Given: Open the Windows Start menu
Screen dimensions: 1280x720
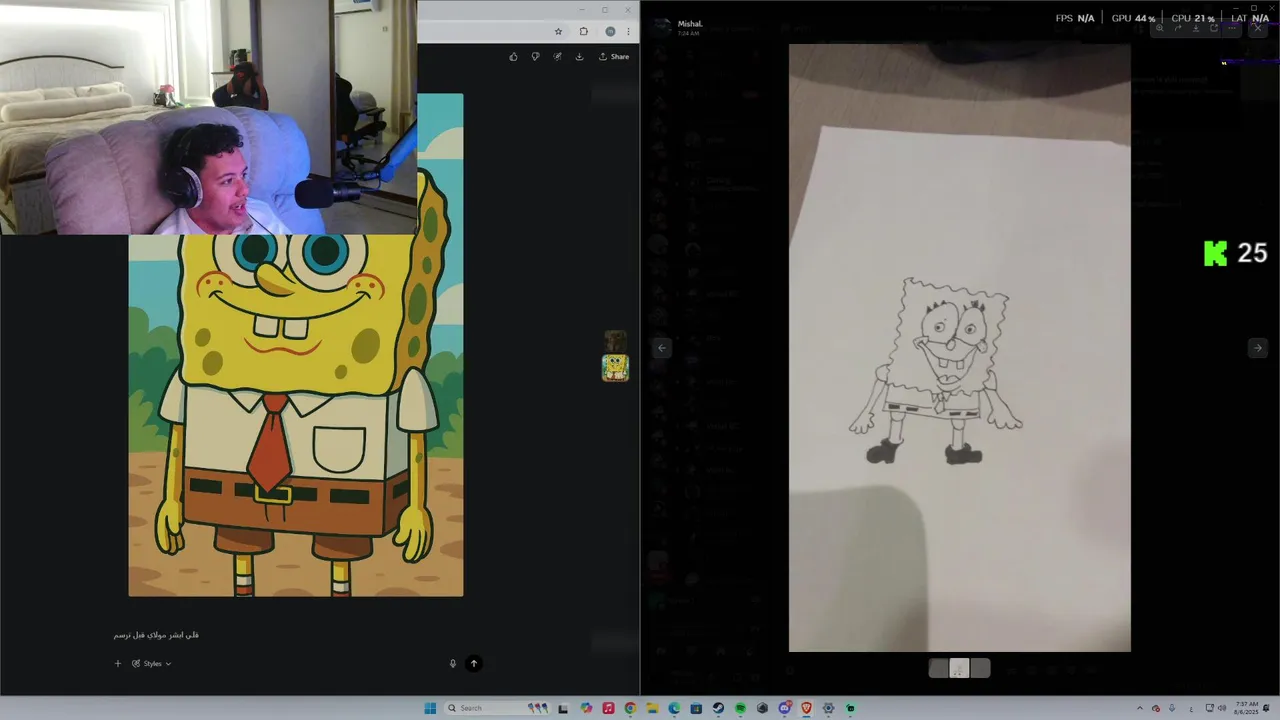Looking at the screenshot, I should [430, 708].
